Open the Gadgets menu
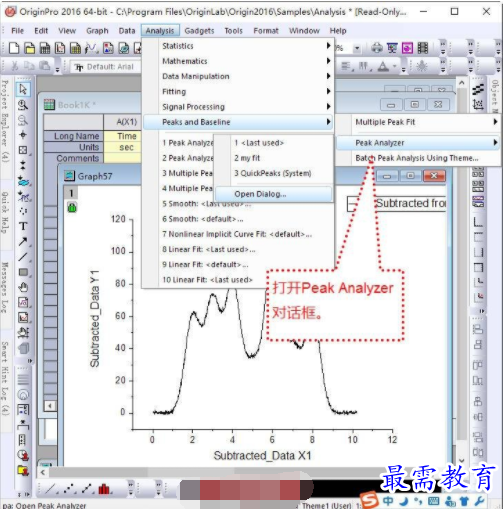The height and width of the screenshot is (509, 504). [199, 31]
